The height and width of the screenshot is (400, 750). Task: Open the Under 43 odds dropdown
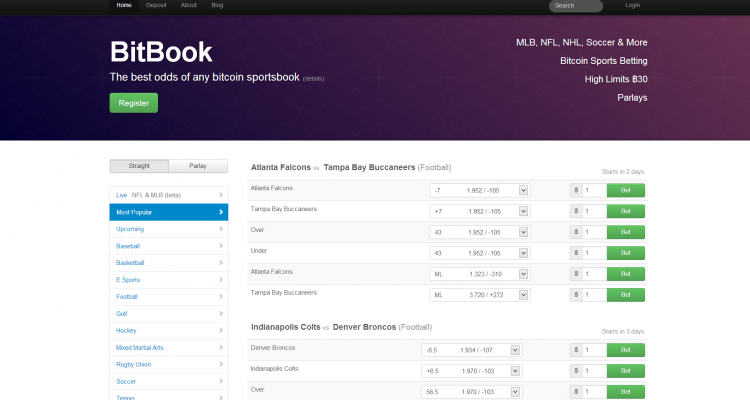click(x=480, y=253)
